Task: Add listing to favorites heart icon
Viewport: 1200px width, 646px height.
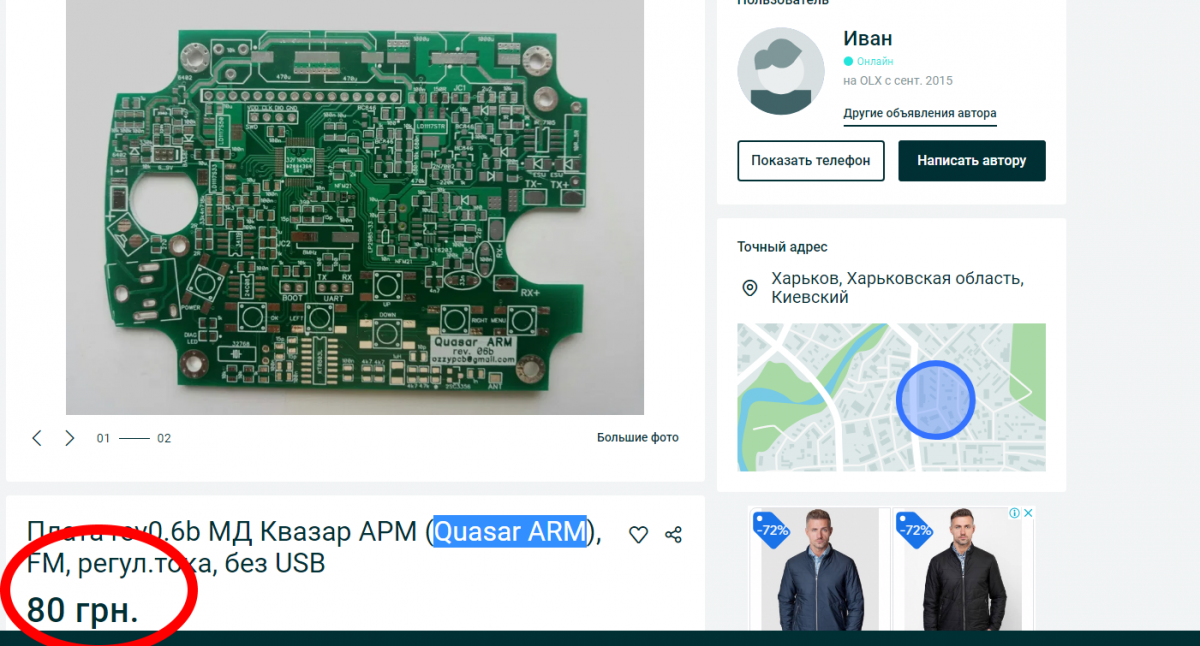Action: (x=638, y=535)
